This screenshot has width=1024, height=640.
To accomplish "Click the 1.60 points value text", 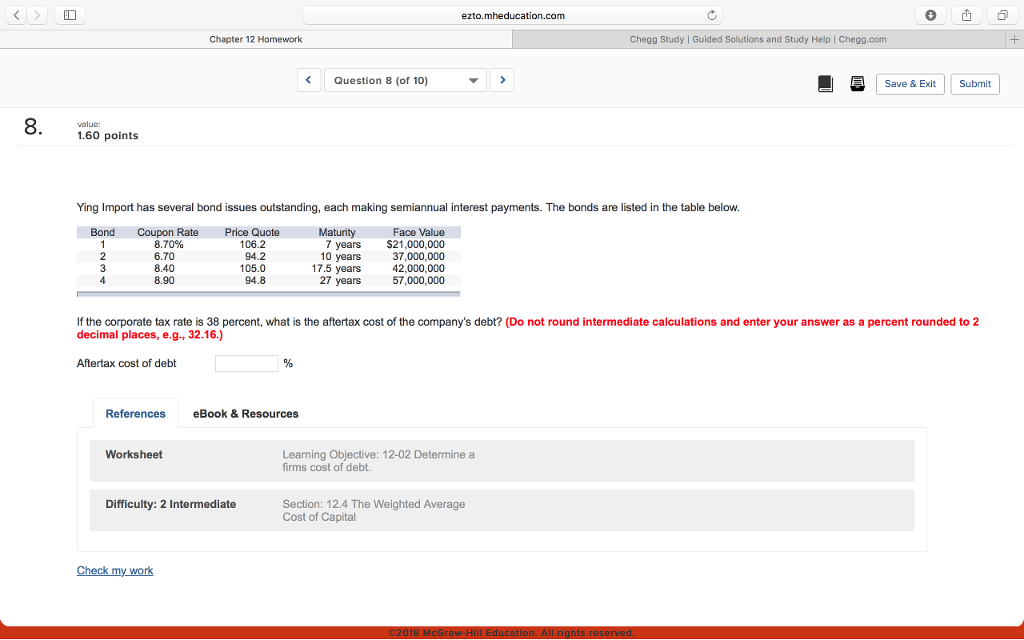I will pos(108,136).
